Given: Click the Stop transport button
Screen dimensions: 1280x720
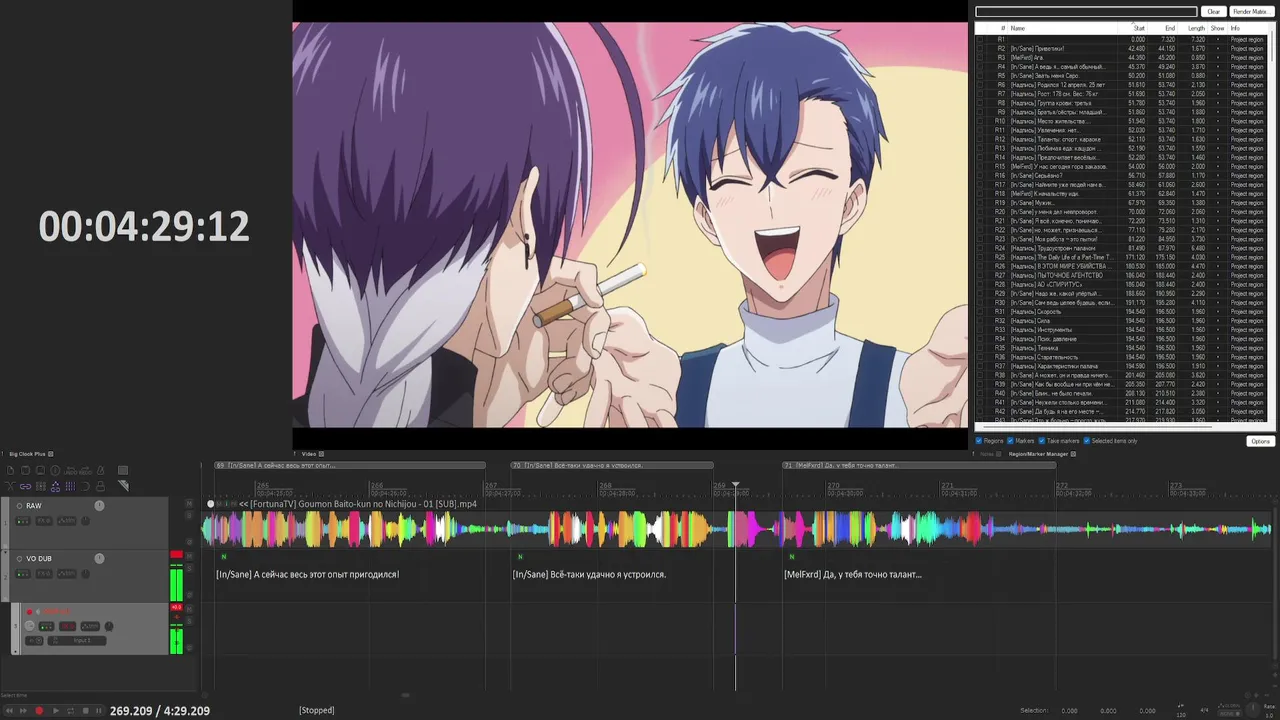Looking at the screenshot, I should [x=85, y=710].
